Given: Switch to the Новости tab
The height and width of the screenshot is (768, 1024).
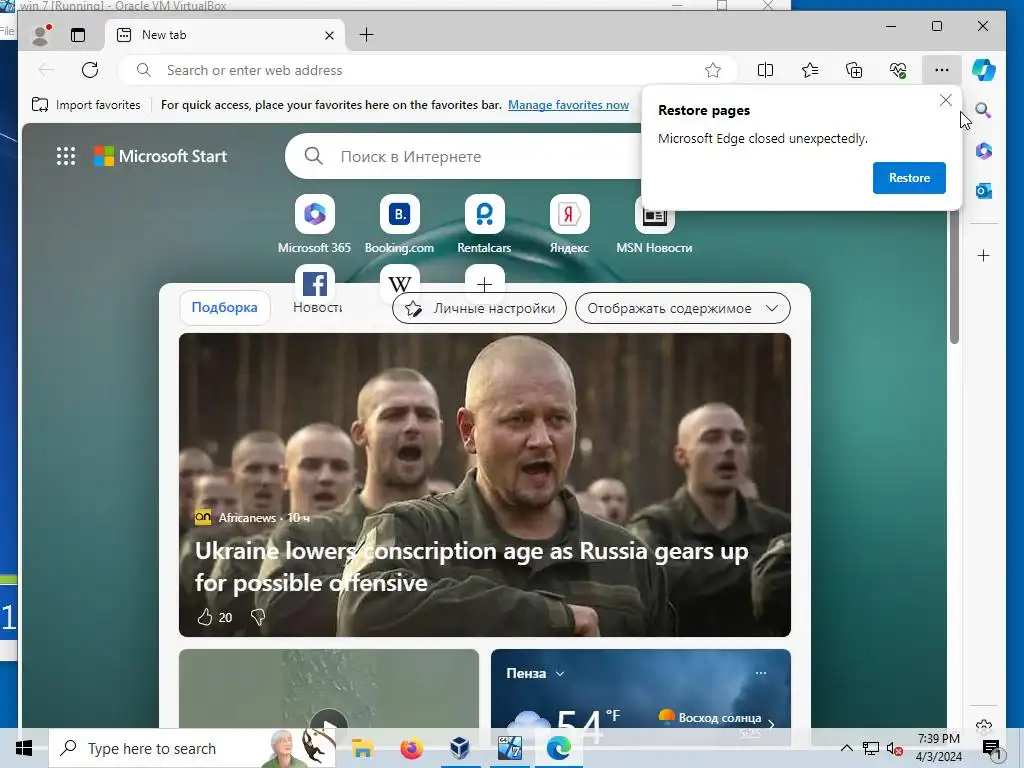Looking at the screenshot, I should click(317, 308).
